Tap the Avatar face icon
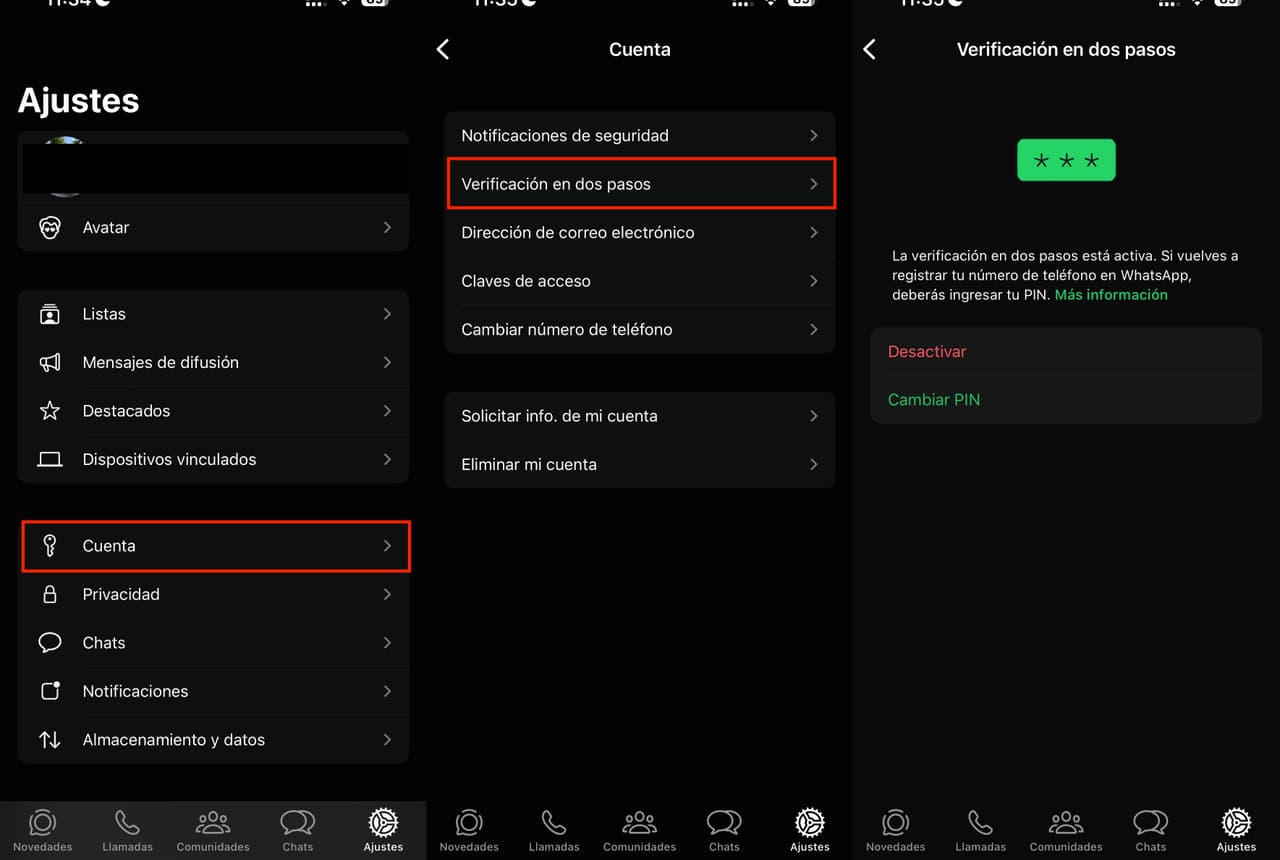 click(x=50, y=228)
